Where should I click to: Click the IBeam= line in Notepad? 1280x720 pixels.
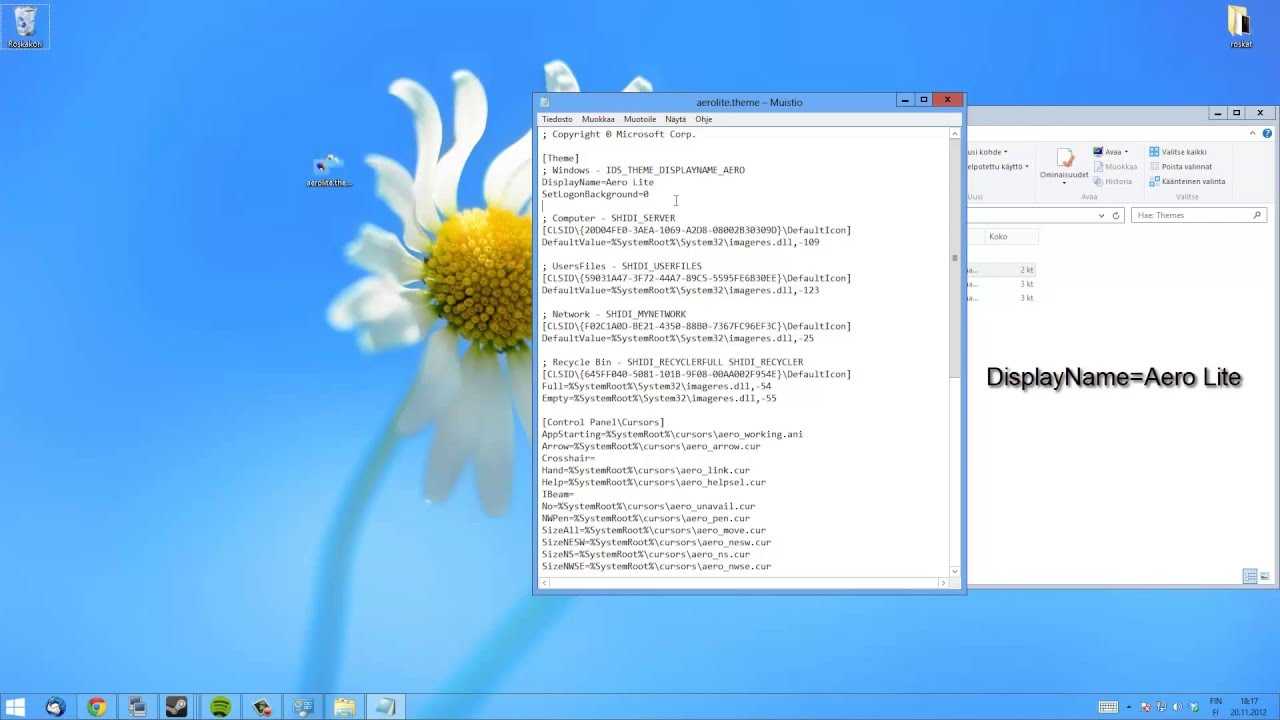558,494
